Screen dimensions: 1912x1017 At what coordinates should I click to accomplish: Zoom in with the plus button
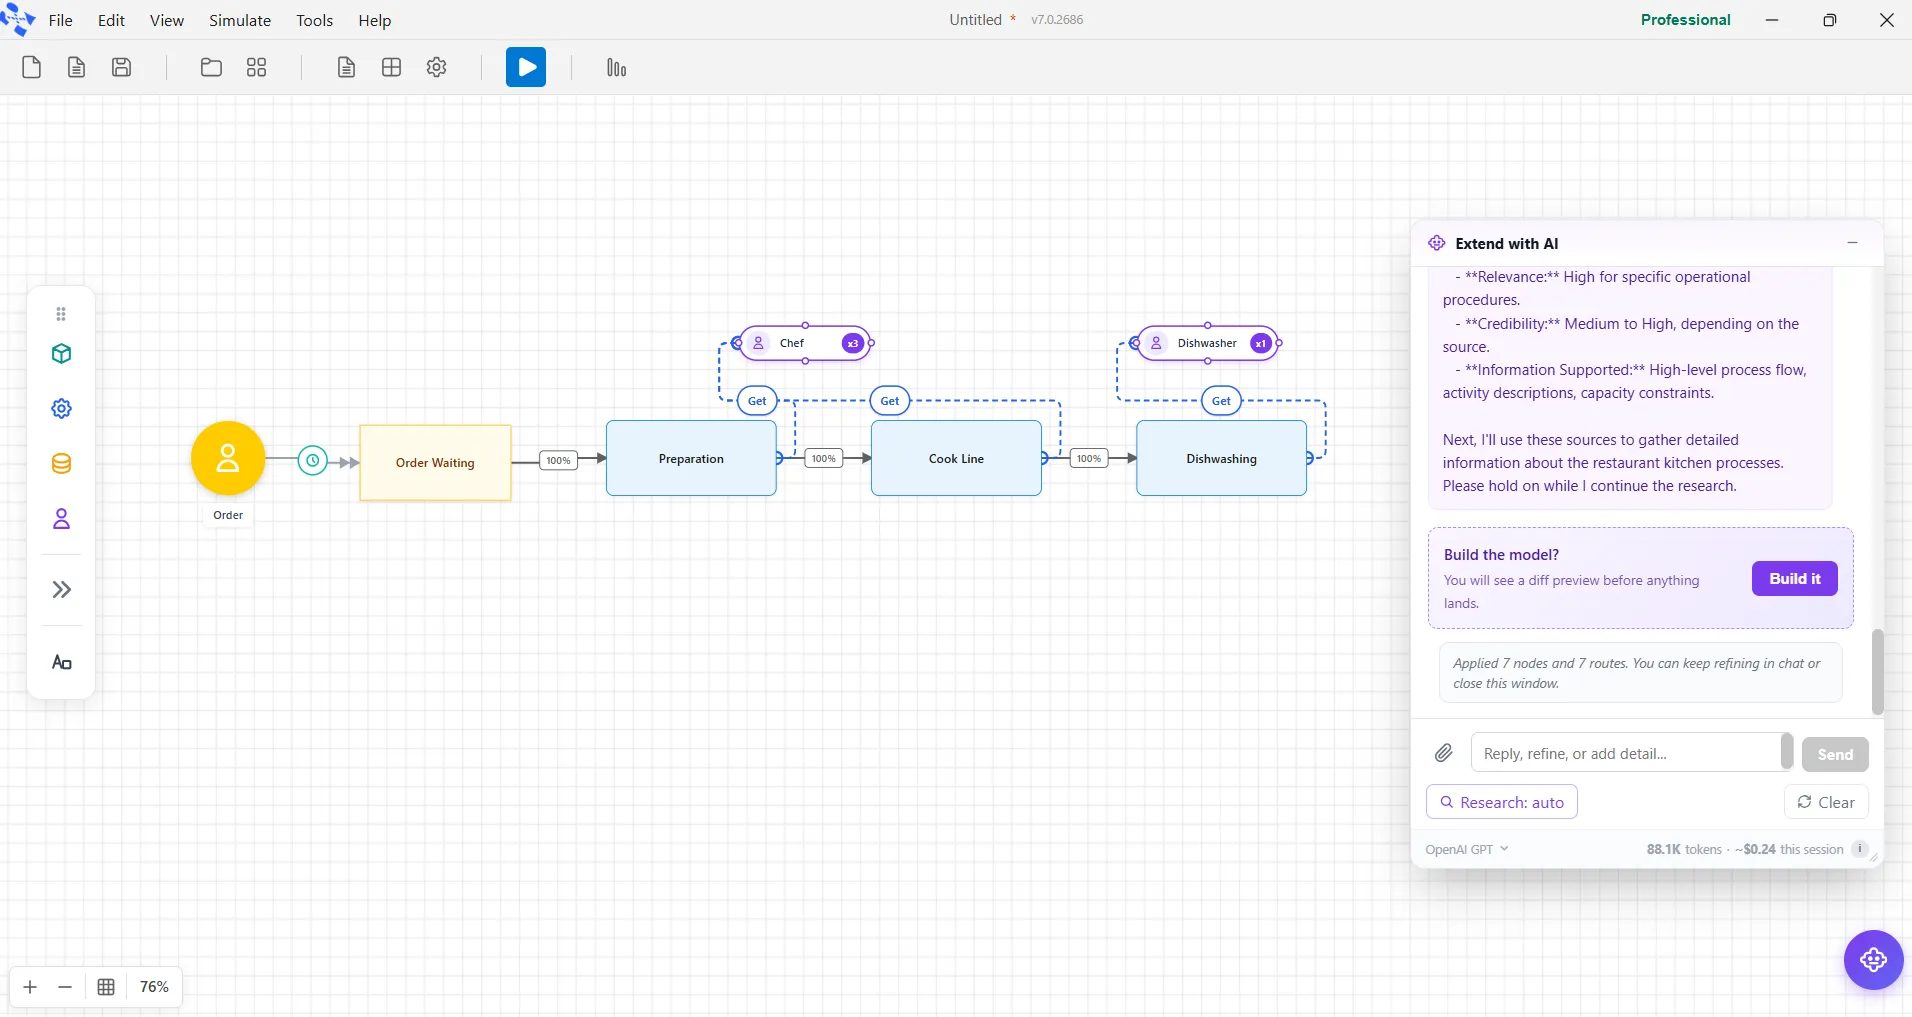pos(30,987)
